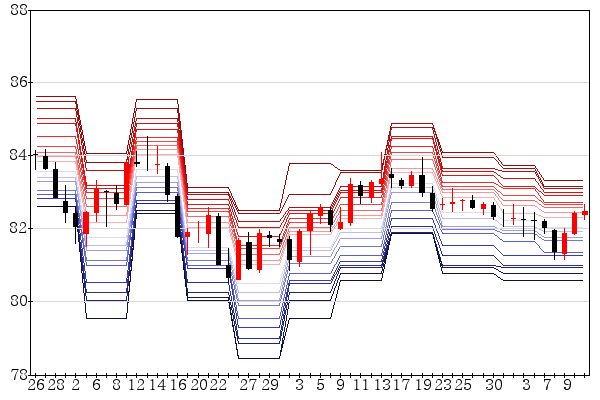Select the x-axis date label 30

[x=494, y=384]
